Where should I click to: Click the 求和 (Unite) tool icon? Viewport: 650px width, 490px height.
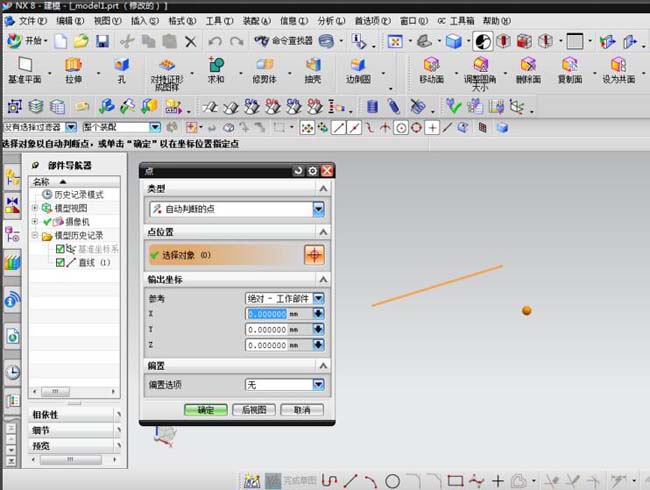(215, 65)
